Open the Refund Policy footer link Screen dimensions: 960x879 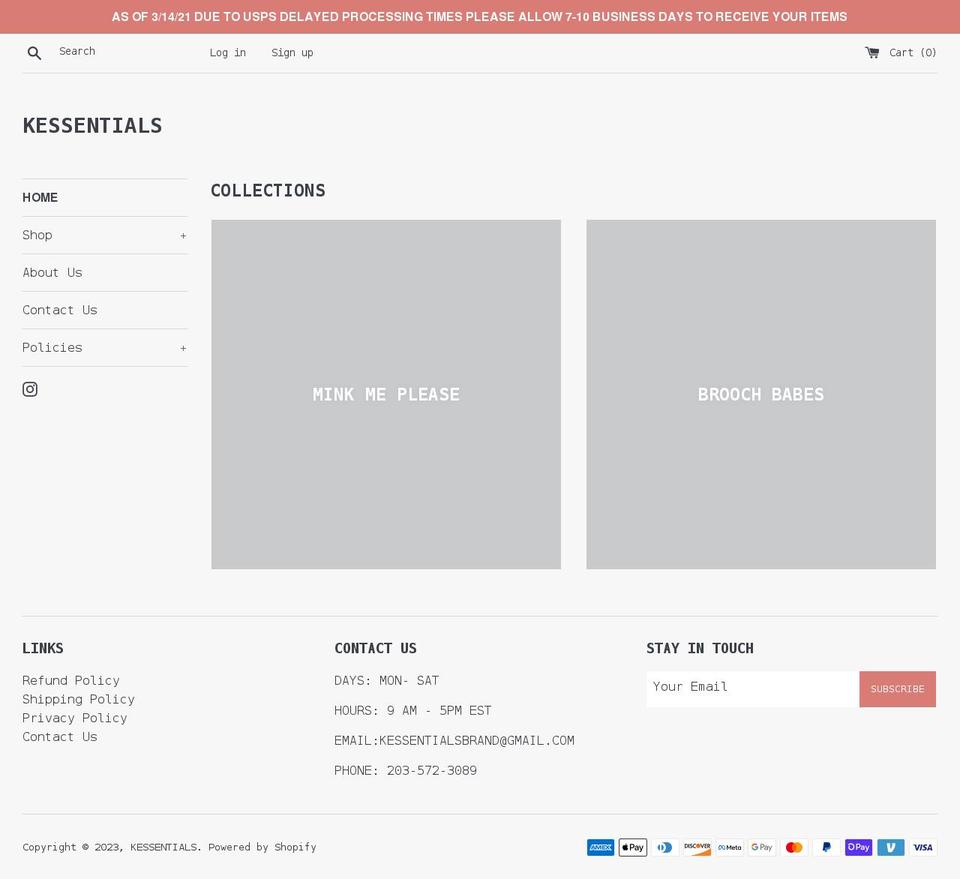[71, 680]
